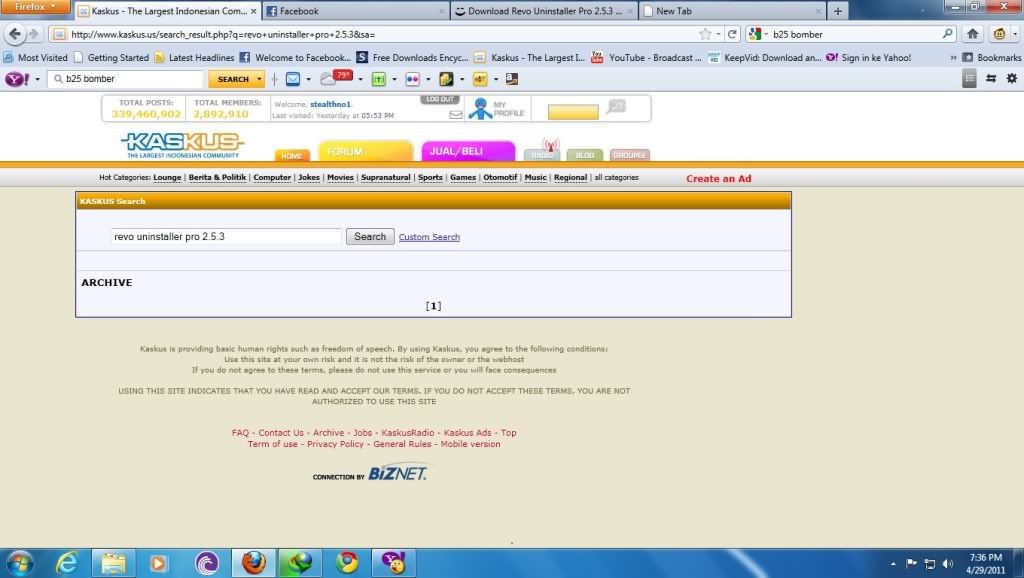Click the green icon on Yahoo toolbar

pyautogui.click(x=379, y=79)
